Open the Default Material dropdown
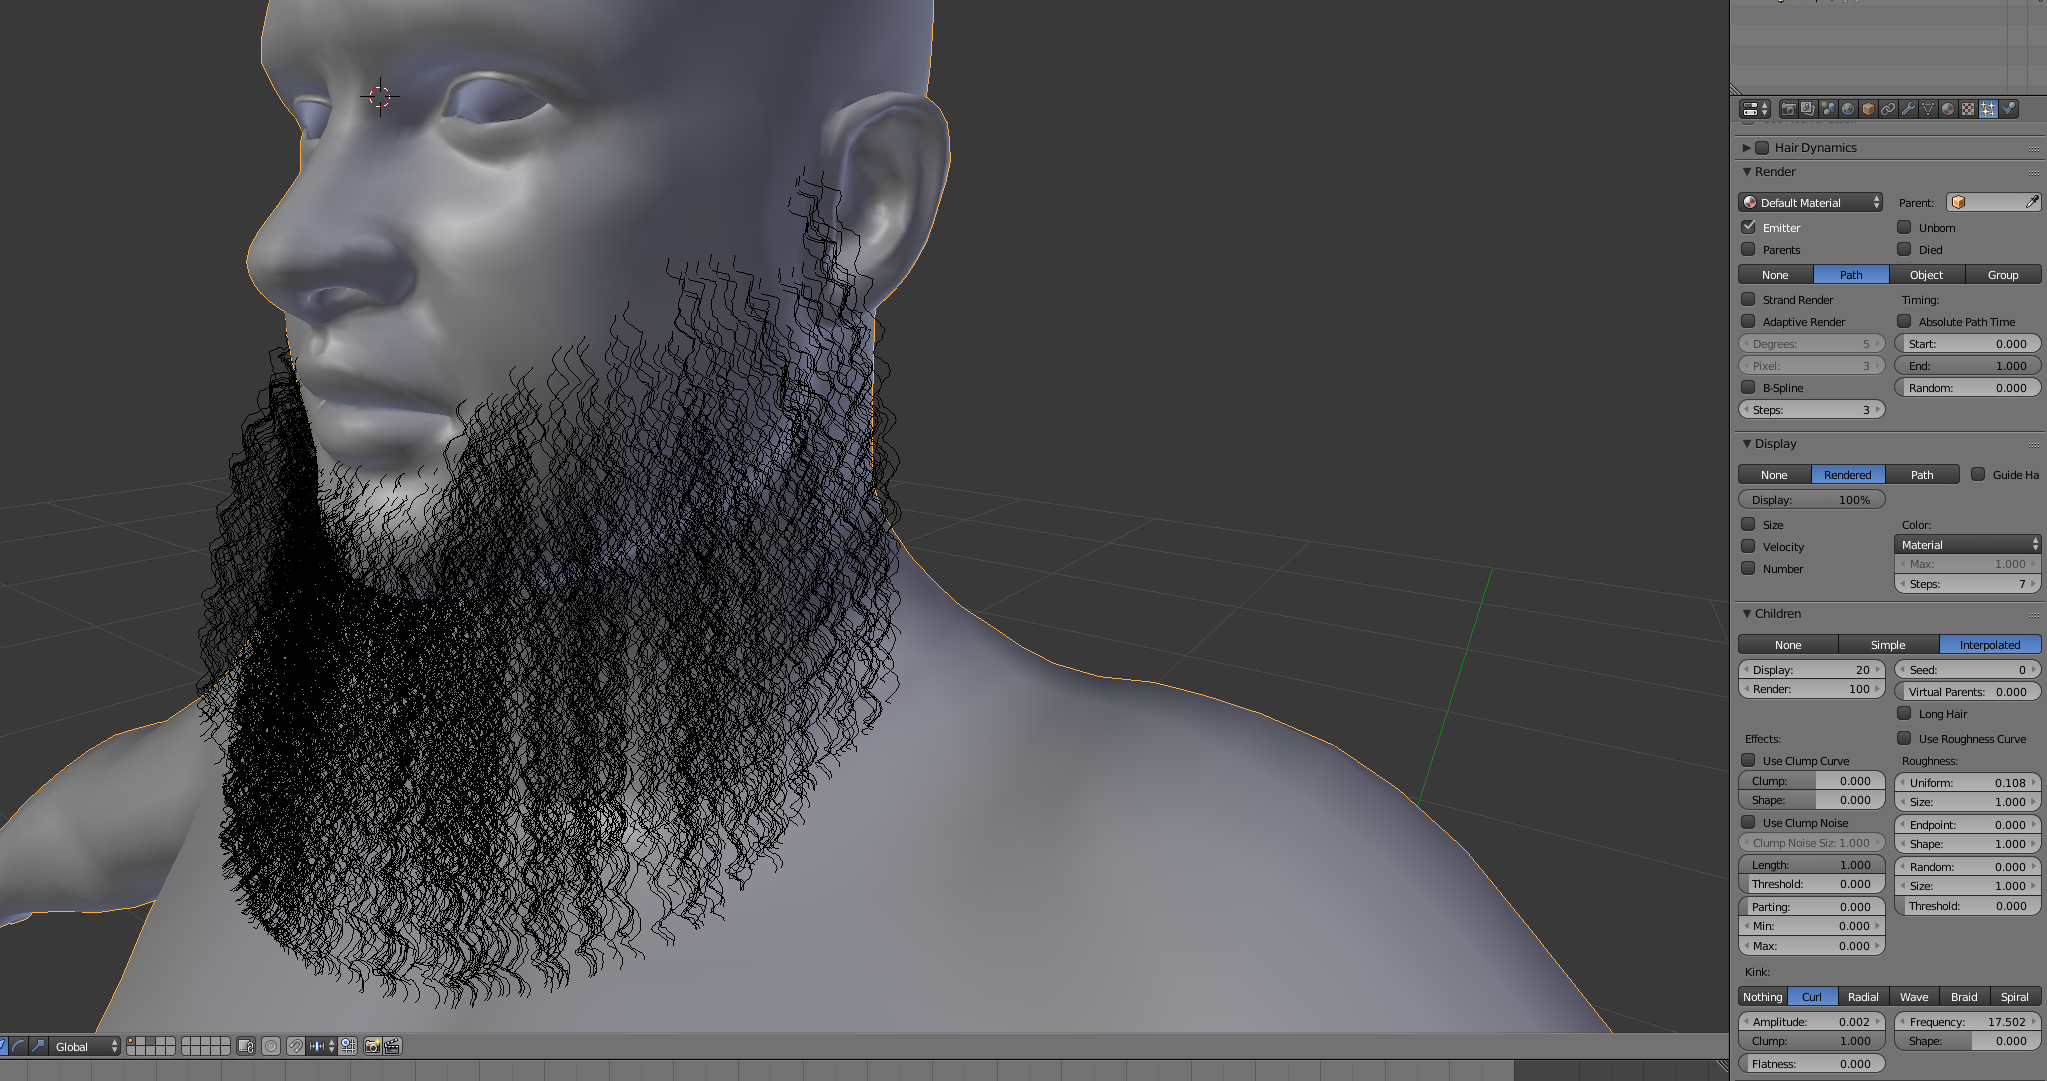The width and height of the screenshot is (2047, 1081). click(1810, 202)
